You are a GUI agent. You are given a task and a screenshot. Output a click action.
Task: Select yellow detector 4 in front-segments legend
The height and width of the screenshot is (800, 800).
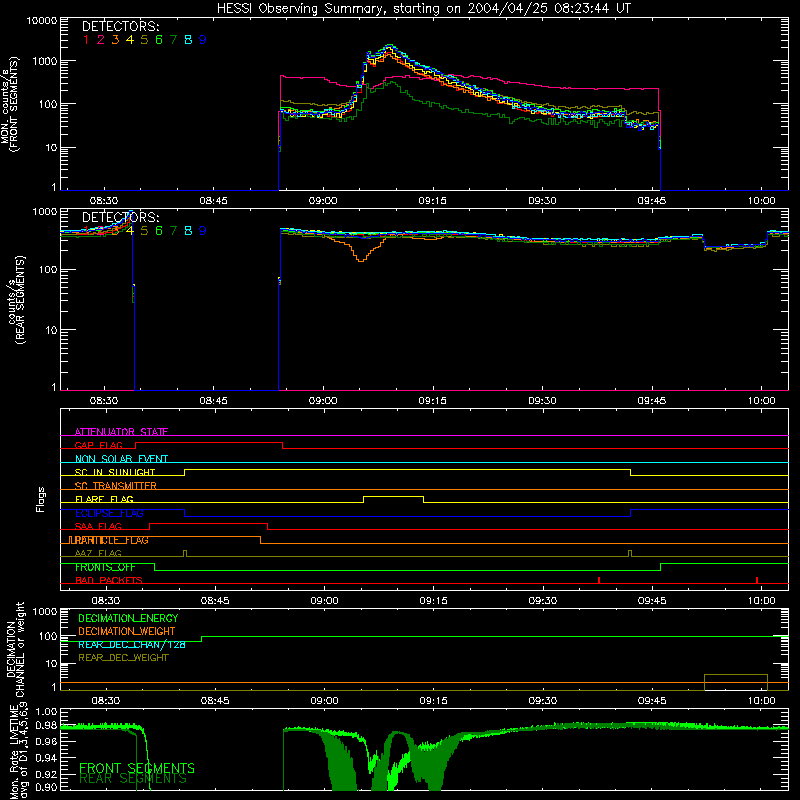[130, 40]
